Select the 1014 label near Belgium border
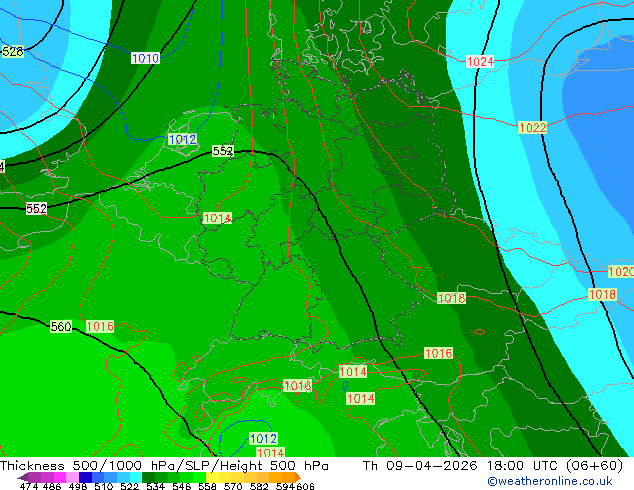Screen dimensions: 634x490 coord(218,218)
